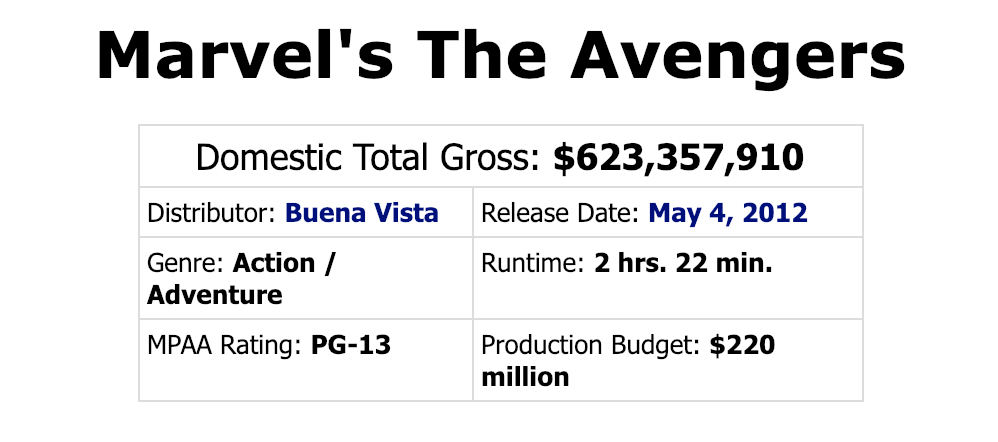Select the word Action in the genre cell
This screenshot has height=442, width=998.
pyautogui.click(x=273, y=264)
